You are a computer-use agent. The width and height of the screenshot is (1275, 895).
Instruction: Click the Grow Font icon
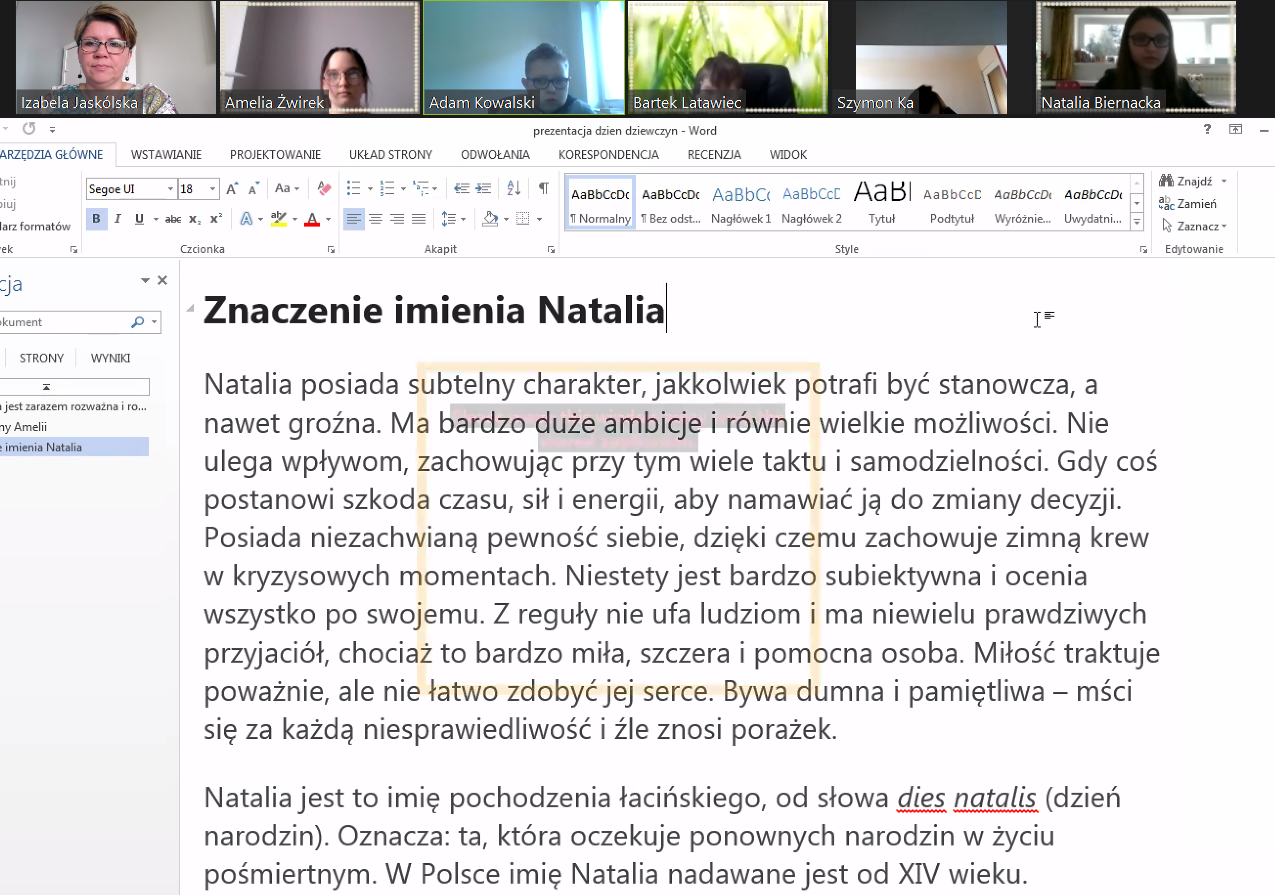pyautogui.click(x=232, y=188)
